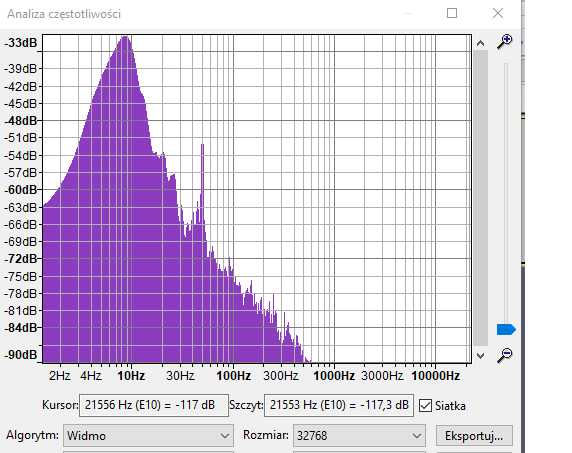Zoom in with the magnifier plus icon
Screen dimensions: 572x453
[x=505, y=42]
